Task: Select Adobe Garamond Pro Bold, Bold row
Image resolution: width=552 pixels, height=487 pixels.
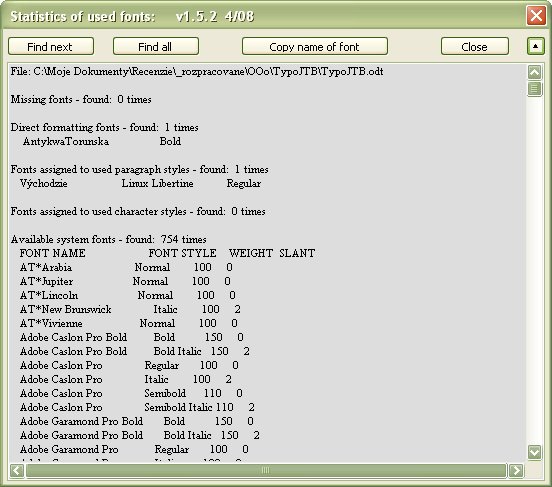Action: point(137,421)
